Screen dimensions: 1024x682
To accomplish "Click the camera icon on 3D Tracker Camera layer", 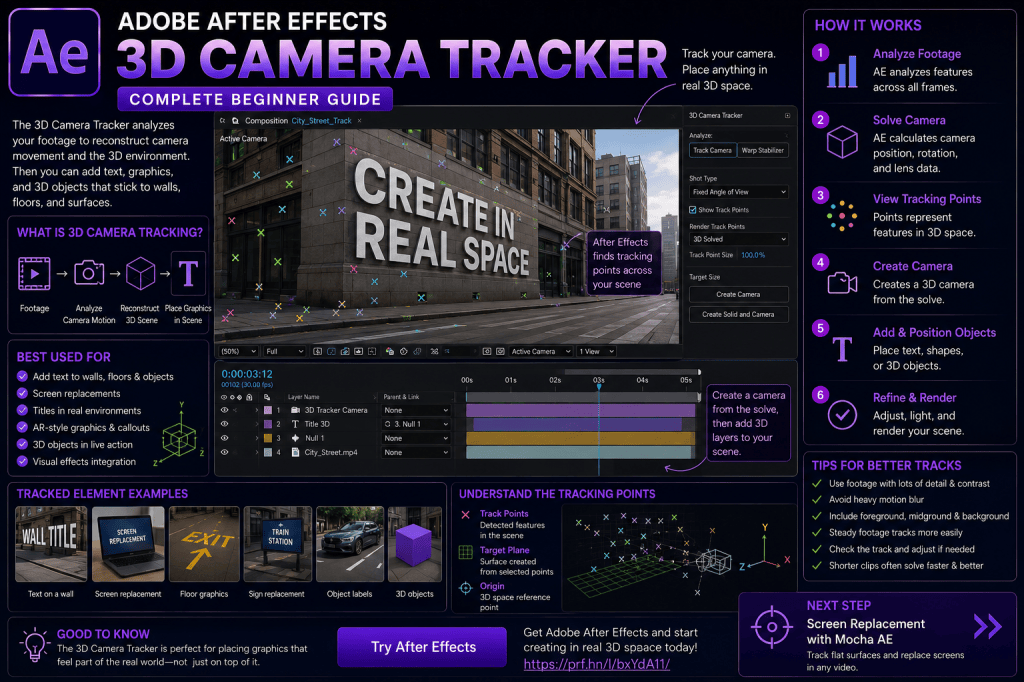I will click(x=295, y=410).
